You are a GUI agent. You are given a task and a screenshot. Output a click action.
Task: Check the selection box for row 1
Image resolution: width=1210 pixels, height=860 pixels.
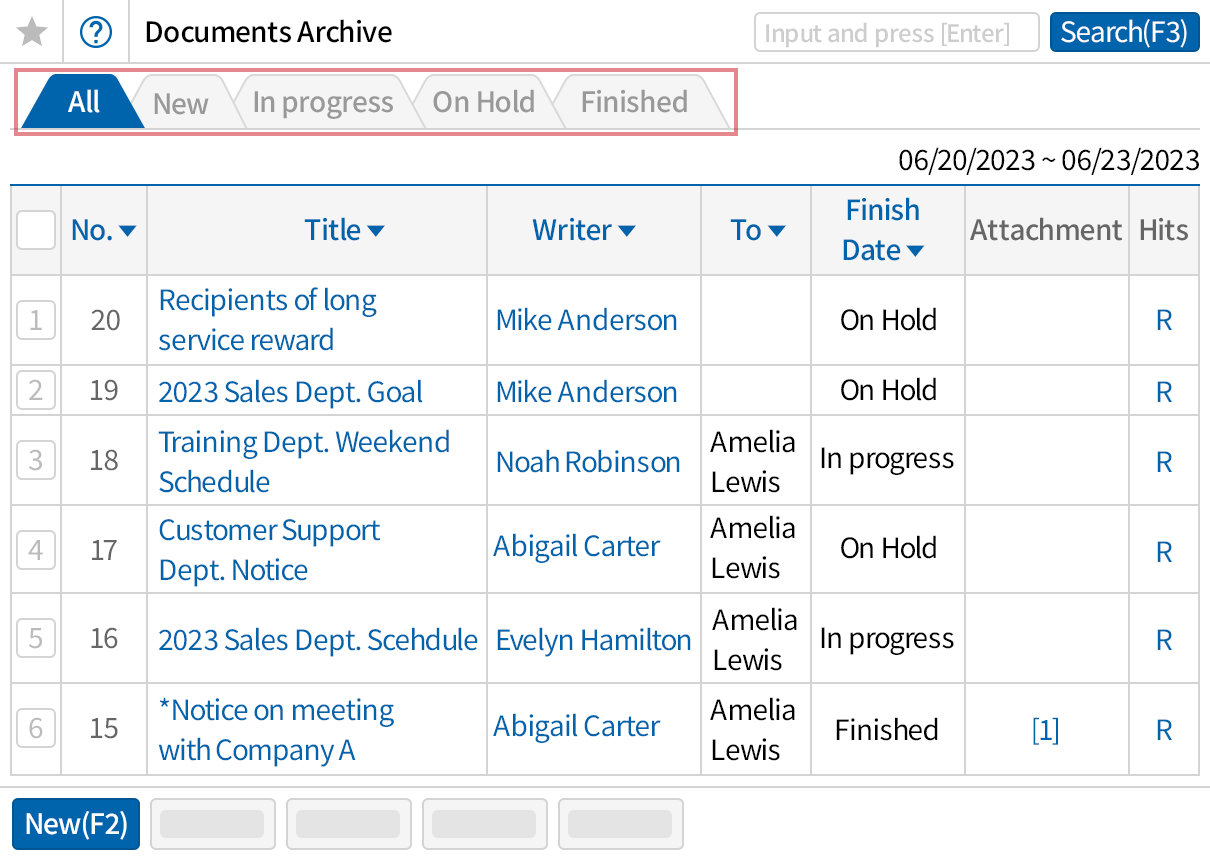point(35,320)
